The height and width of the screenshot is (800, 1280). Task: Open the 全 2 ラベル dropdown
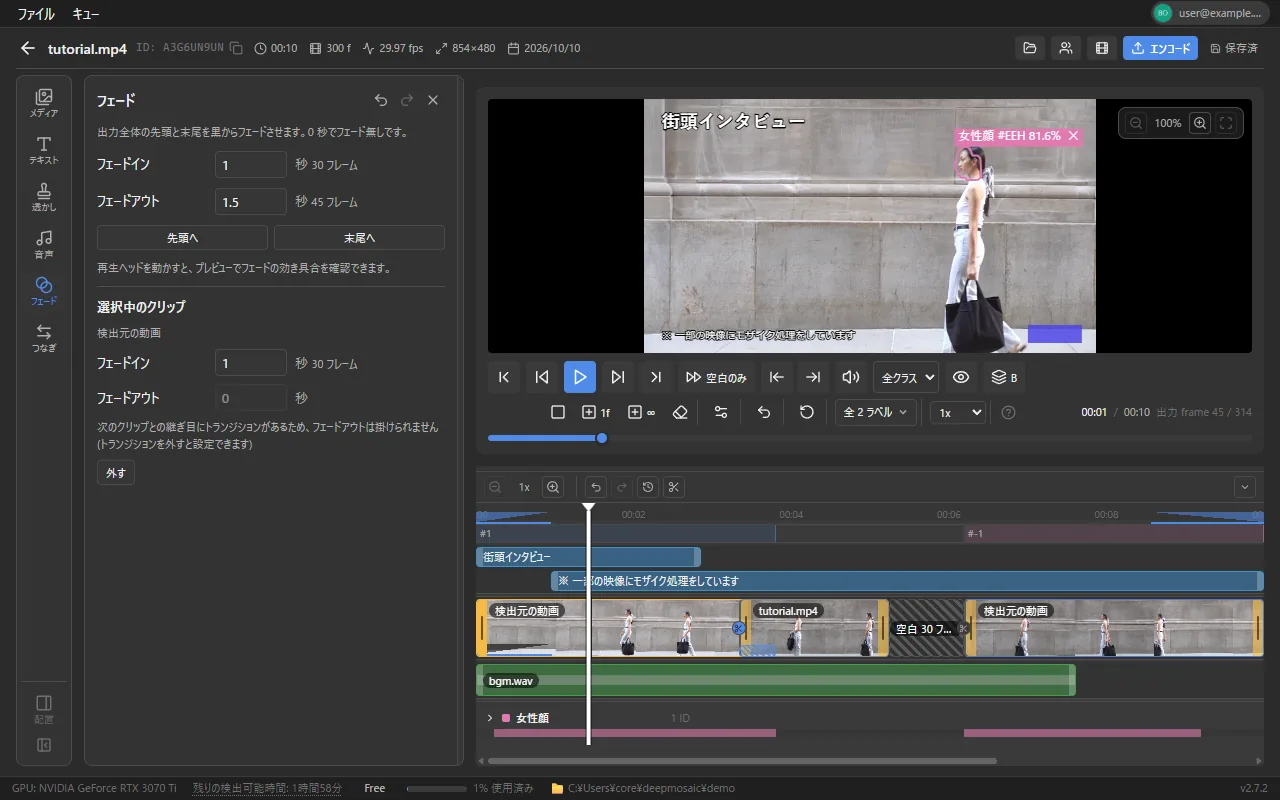pos(876,412)
